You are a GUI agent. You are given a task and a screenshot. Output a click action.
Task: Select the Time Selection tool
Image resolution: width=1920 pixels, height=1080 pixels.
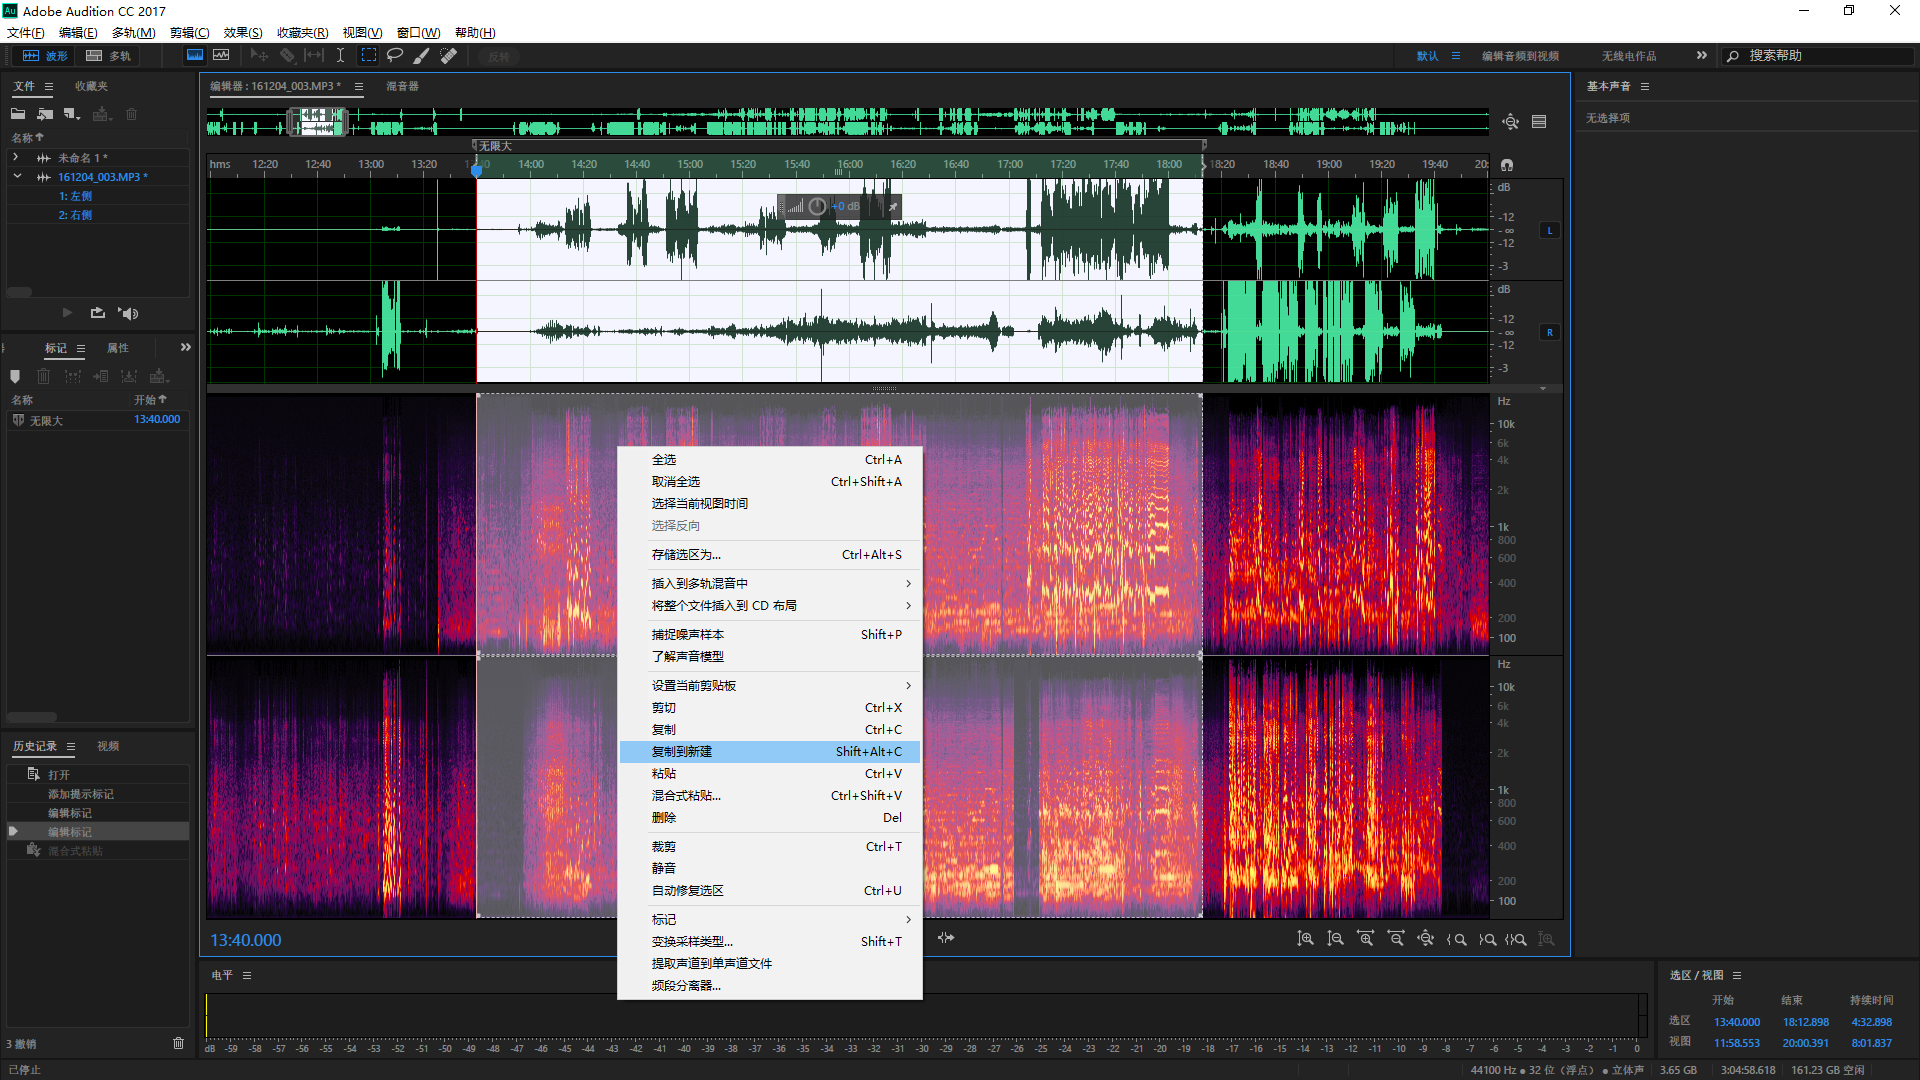pyautogui.click(x=340, y=56)
